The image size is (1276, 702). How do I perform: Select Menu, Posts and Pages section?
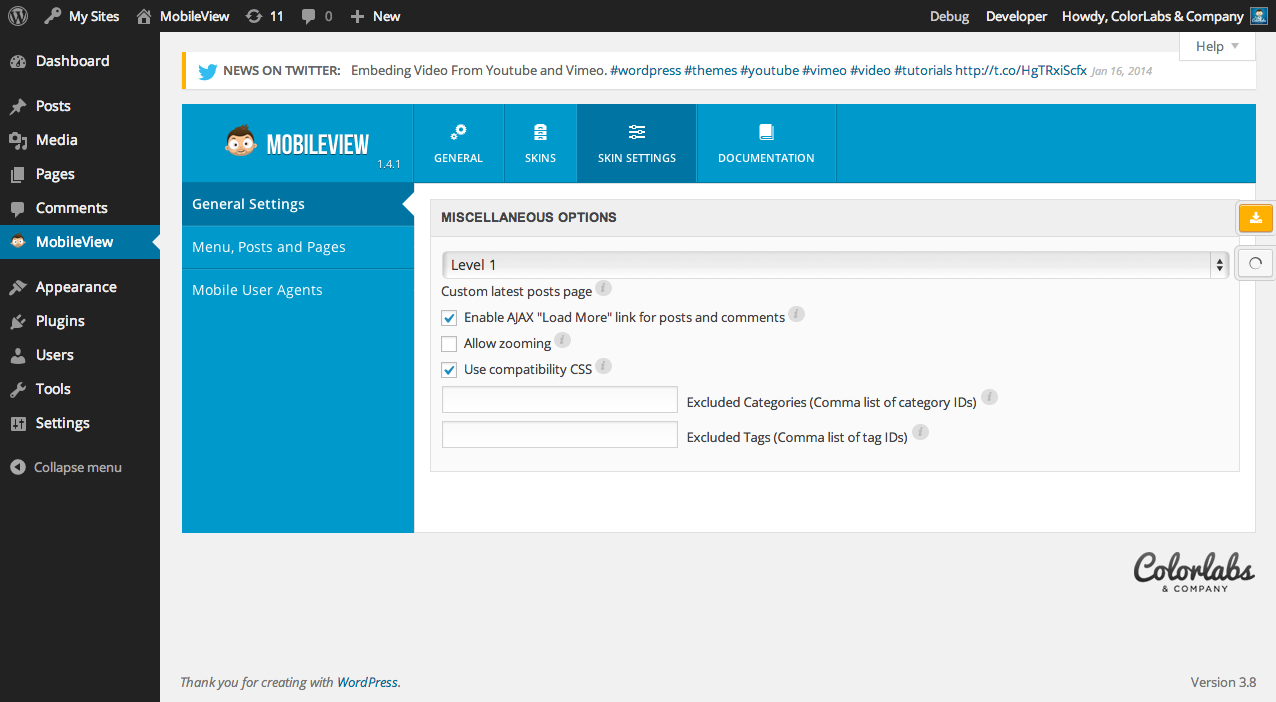pyautogui.click(x=298, y=247)
